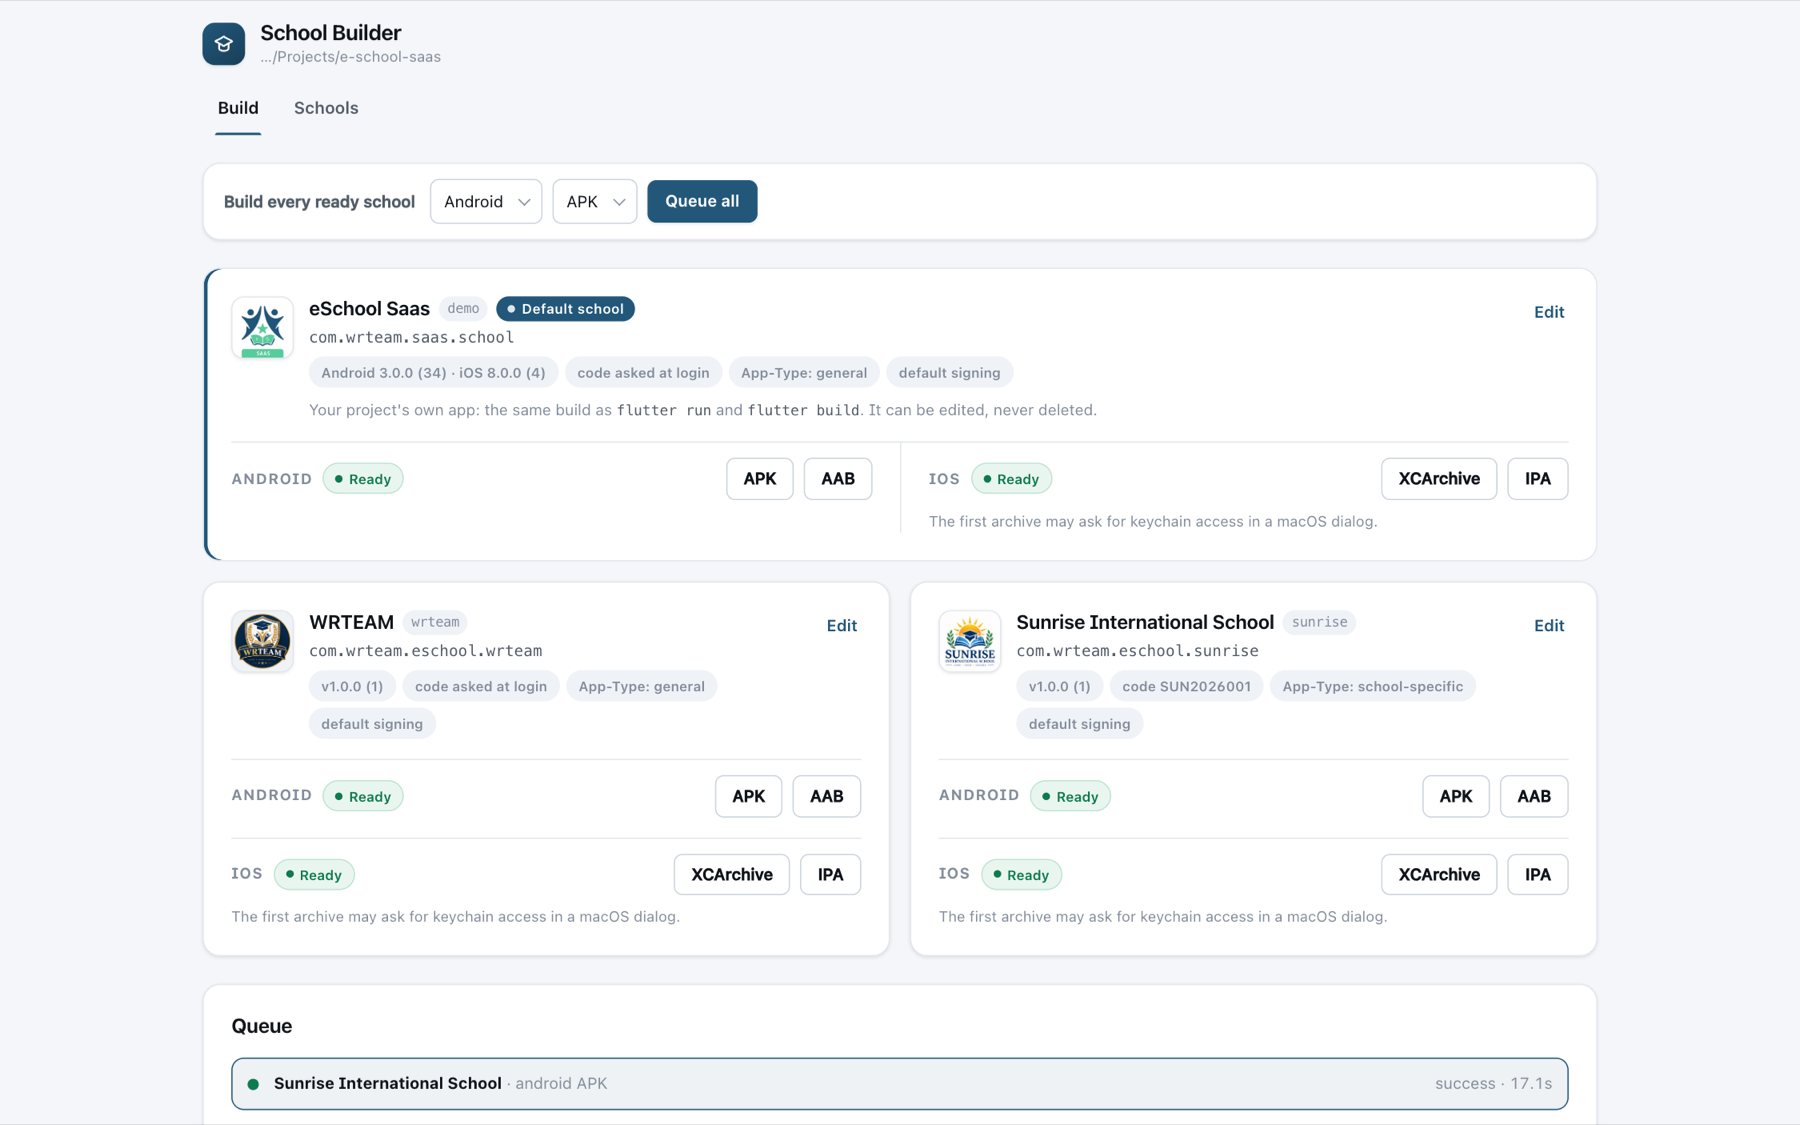Click WRTEAM's App-Type: general chip
Screen dimensions: 1800x1125
641,687
